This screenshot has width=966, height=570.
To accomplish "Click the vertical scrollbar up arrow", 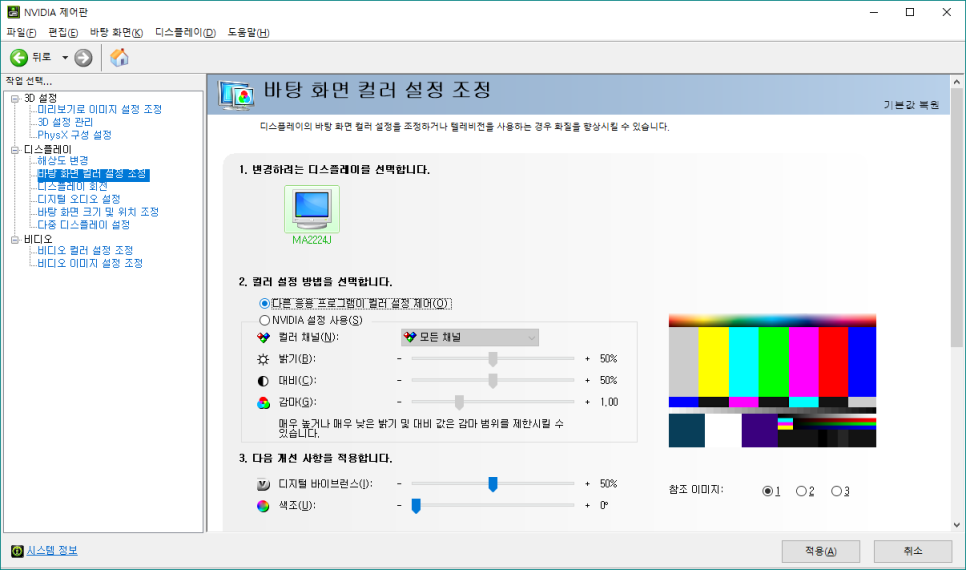I will (x=956, y=81).
